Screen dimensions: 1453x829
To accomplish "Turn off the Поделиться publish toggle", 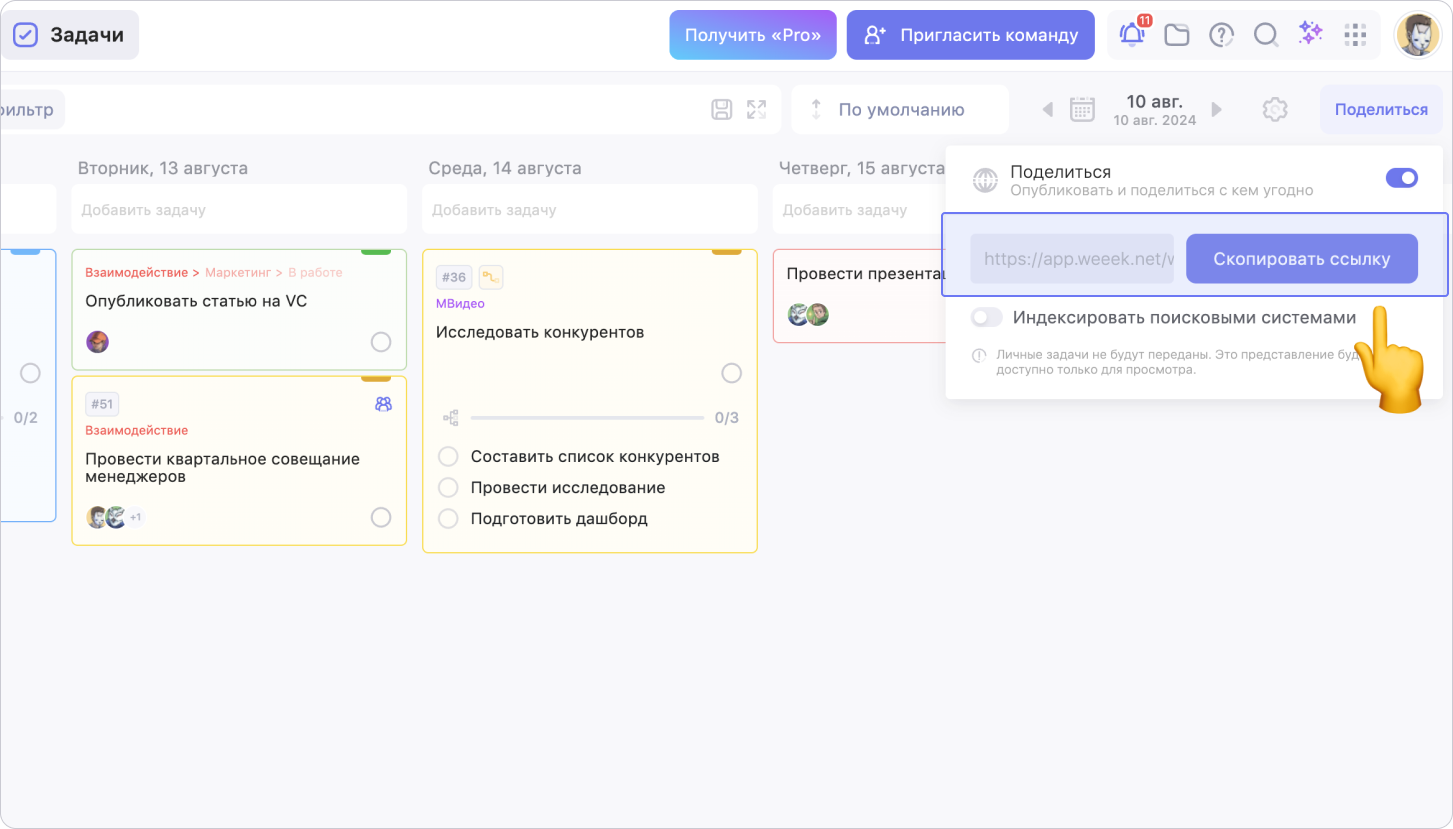I will (x=1401, y=178).
